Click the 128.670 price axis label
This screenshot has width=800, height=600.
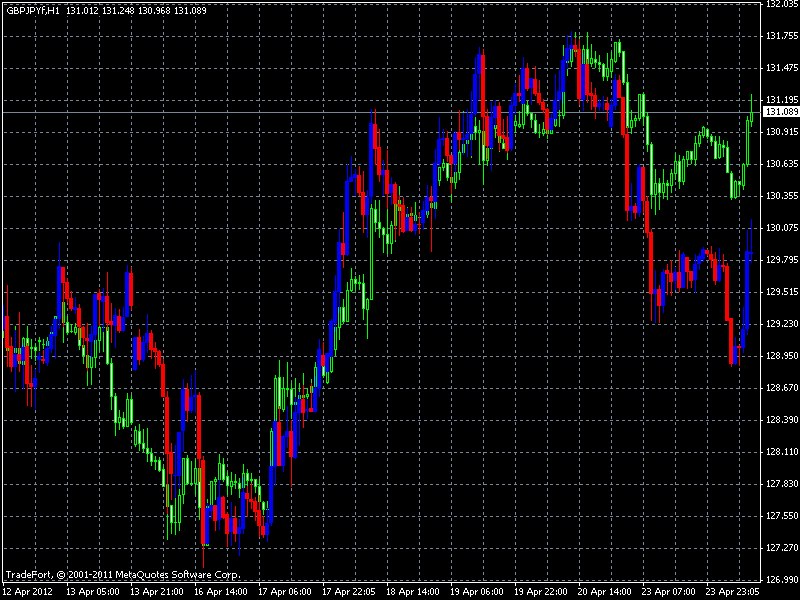(x=782, y=388)
